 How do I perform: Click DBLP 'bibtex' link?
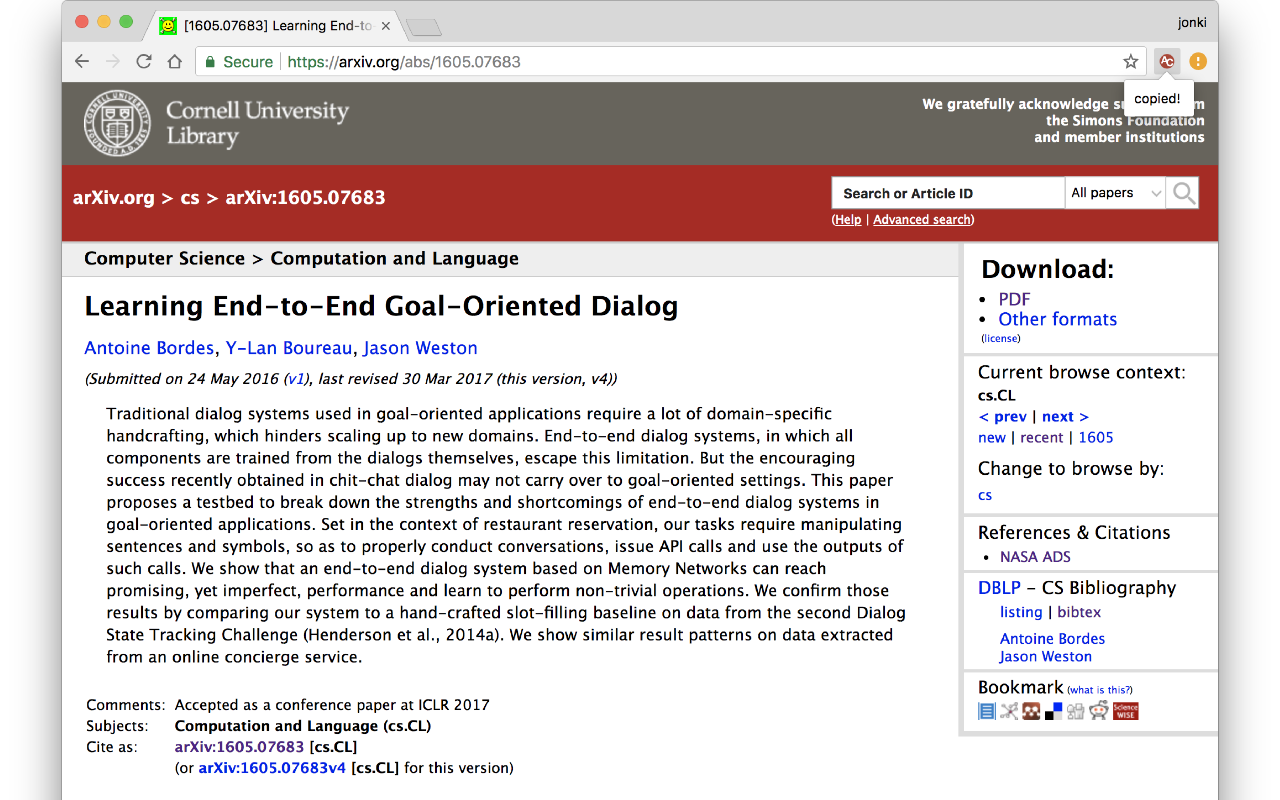[1079, 612]
